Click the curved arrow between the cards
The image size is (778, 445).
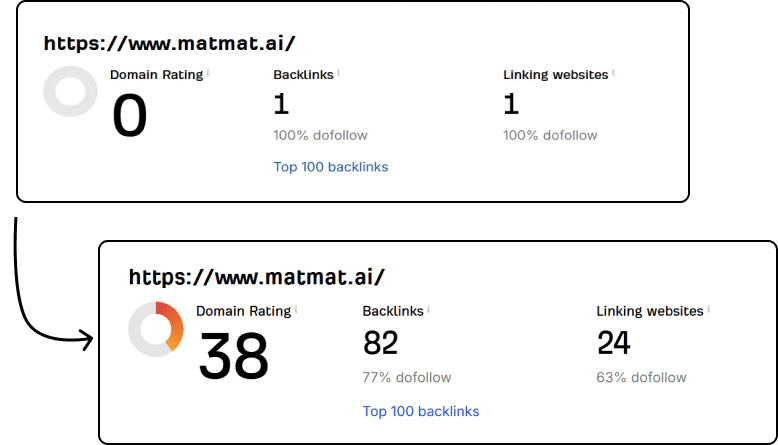(x=30, y=310)
